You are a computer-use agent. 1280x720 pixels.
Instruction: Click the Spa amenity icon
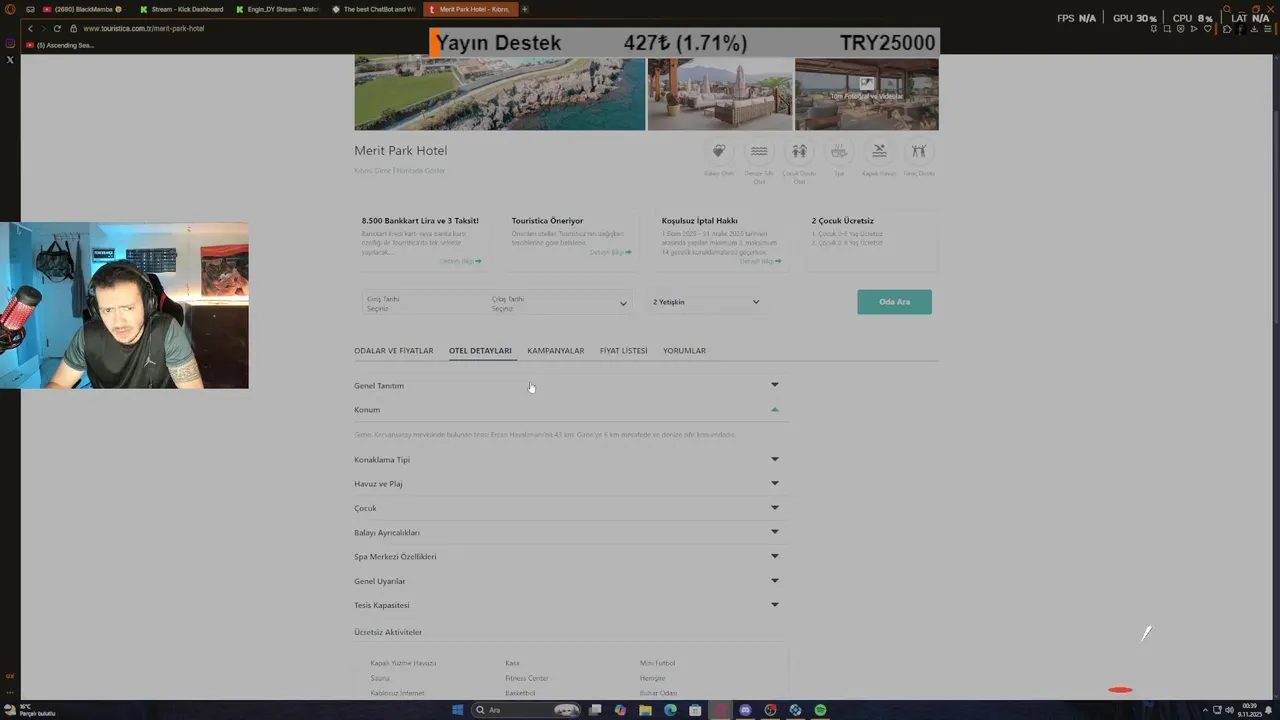tap(839, 151)
